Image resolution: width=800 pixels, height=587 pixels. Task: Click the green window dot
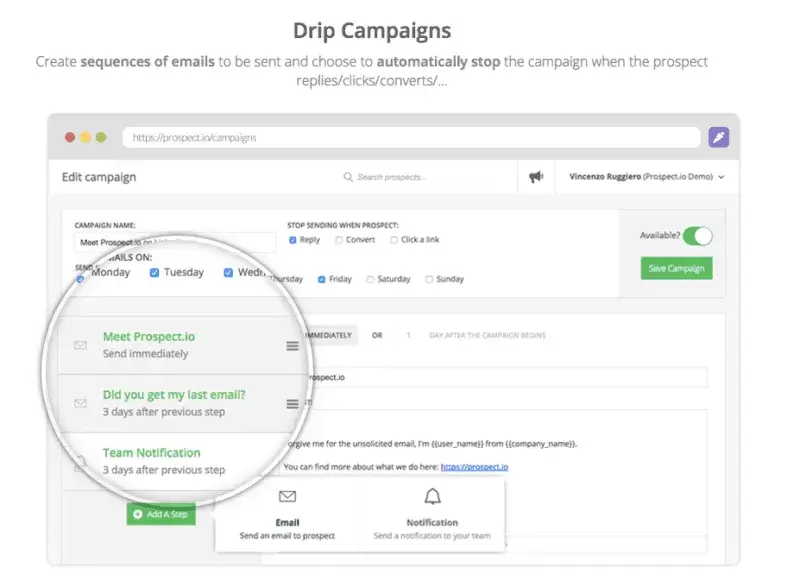(101, 137)
